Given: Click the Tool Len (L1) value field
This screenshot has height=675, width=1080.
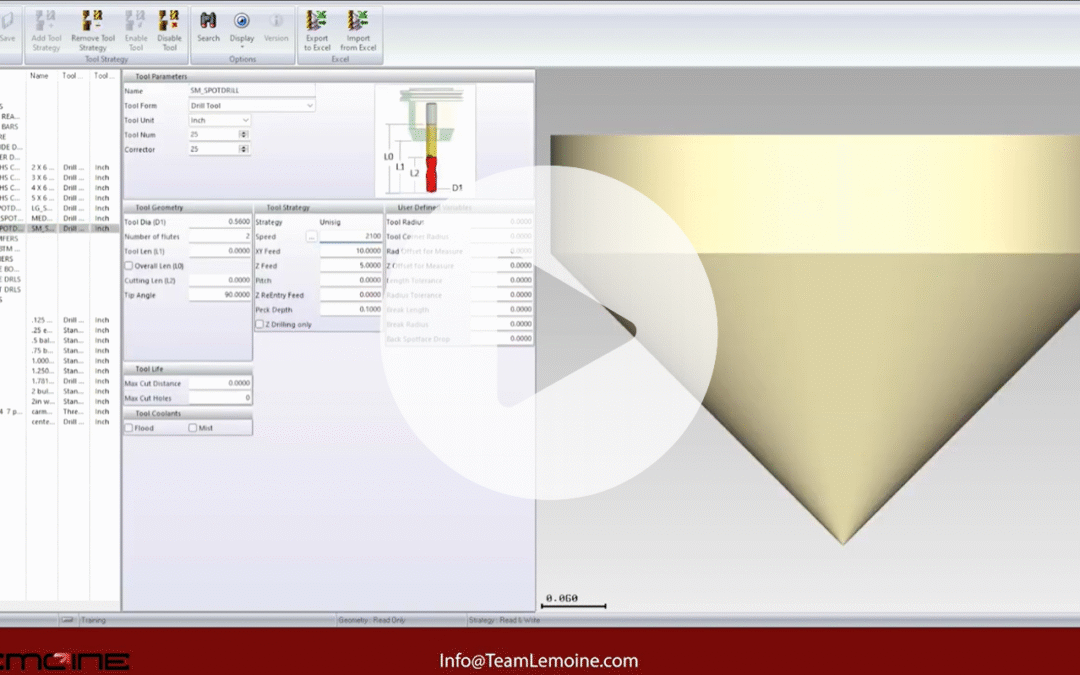Looking at the screenshot, I should 220,251.
